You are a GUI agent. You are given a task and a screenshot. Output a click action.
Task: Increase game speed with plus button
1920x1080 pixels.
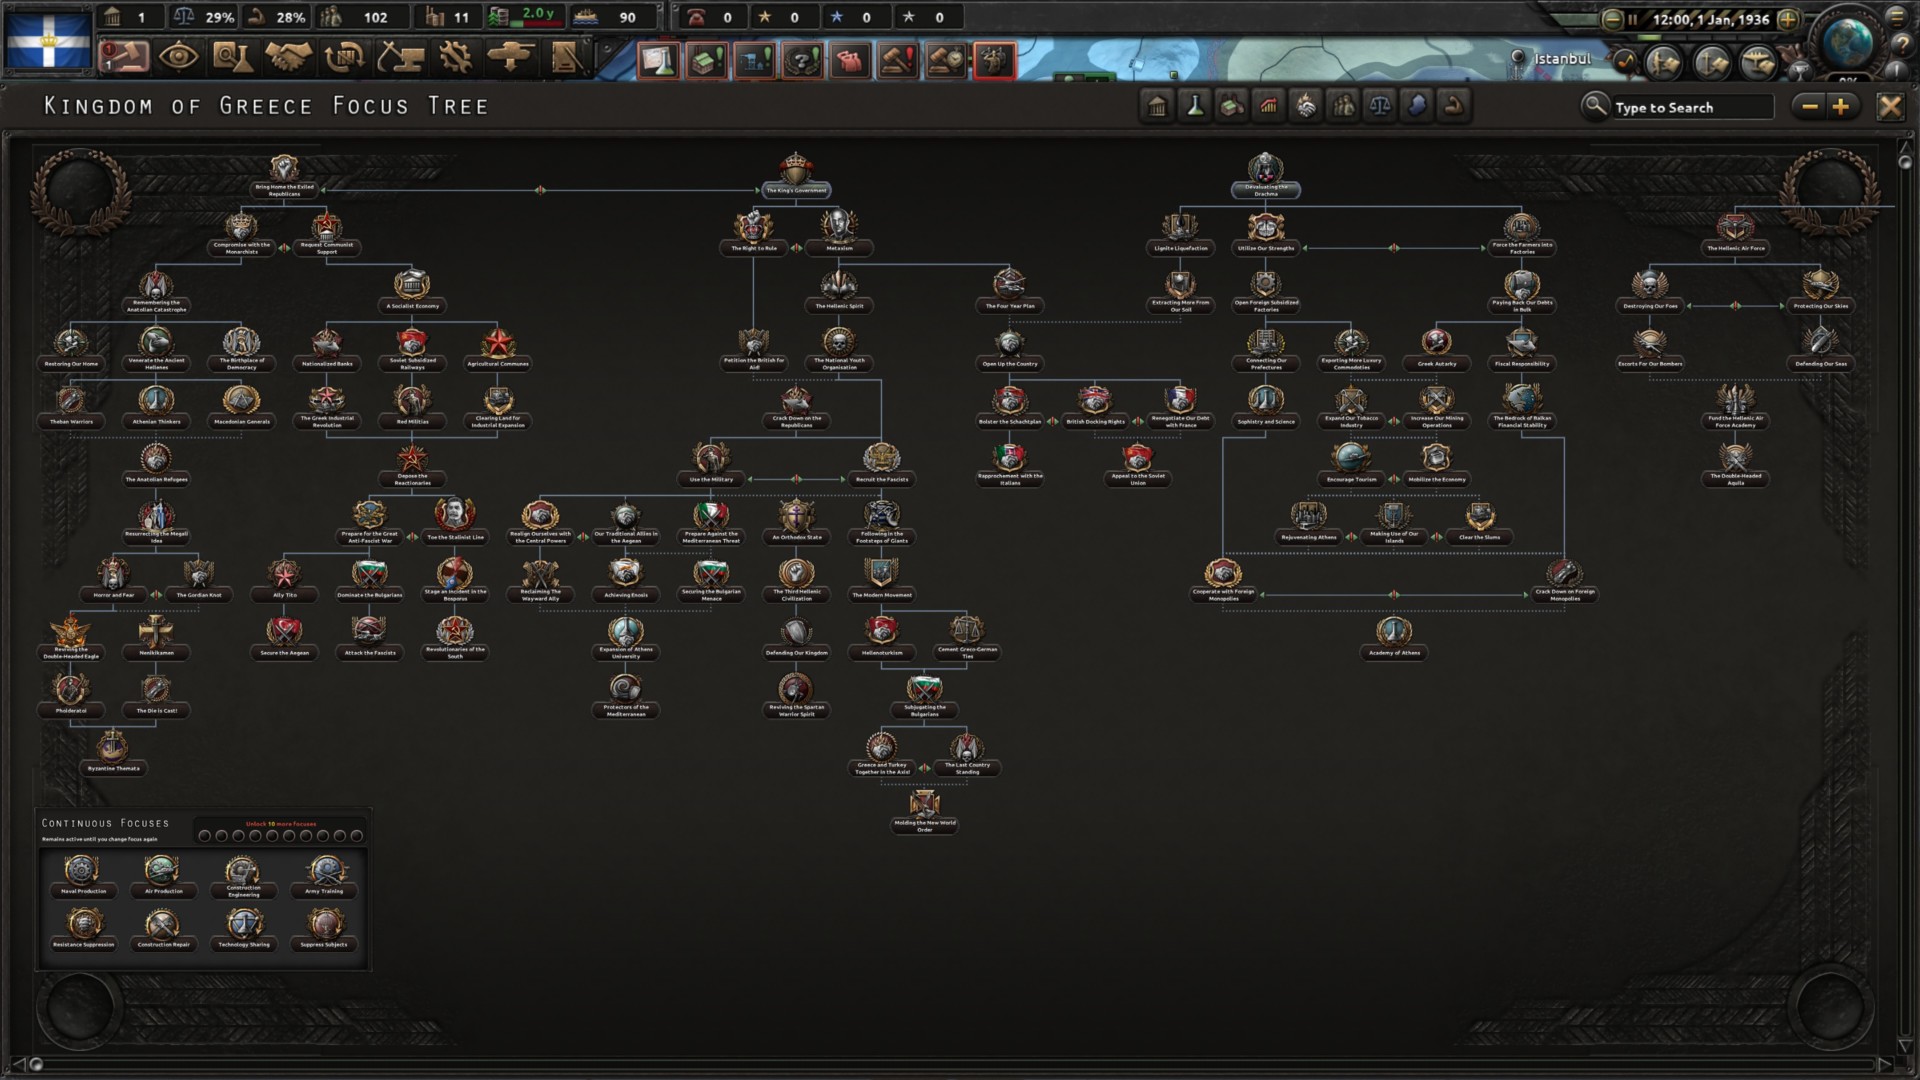coord(1788,19)
